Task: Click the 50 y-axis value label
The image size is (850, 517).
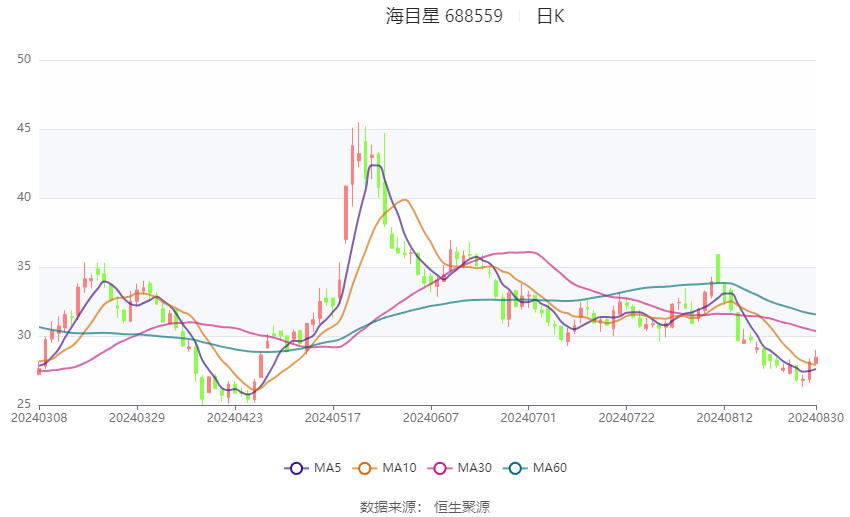Action: pos(24,59)
